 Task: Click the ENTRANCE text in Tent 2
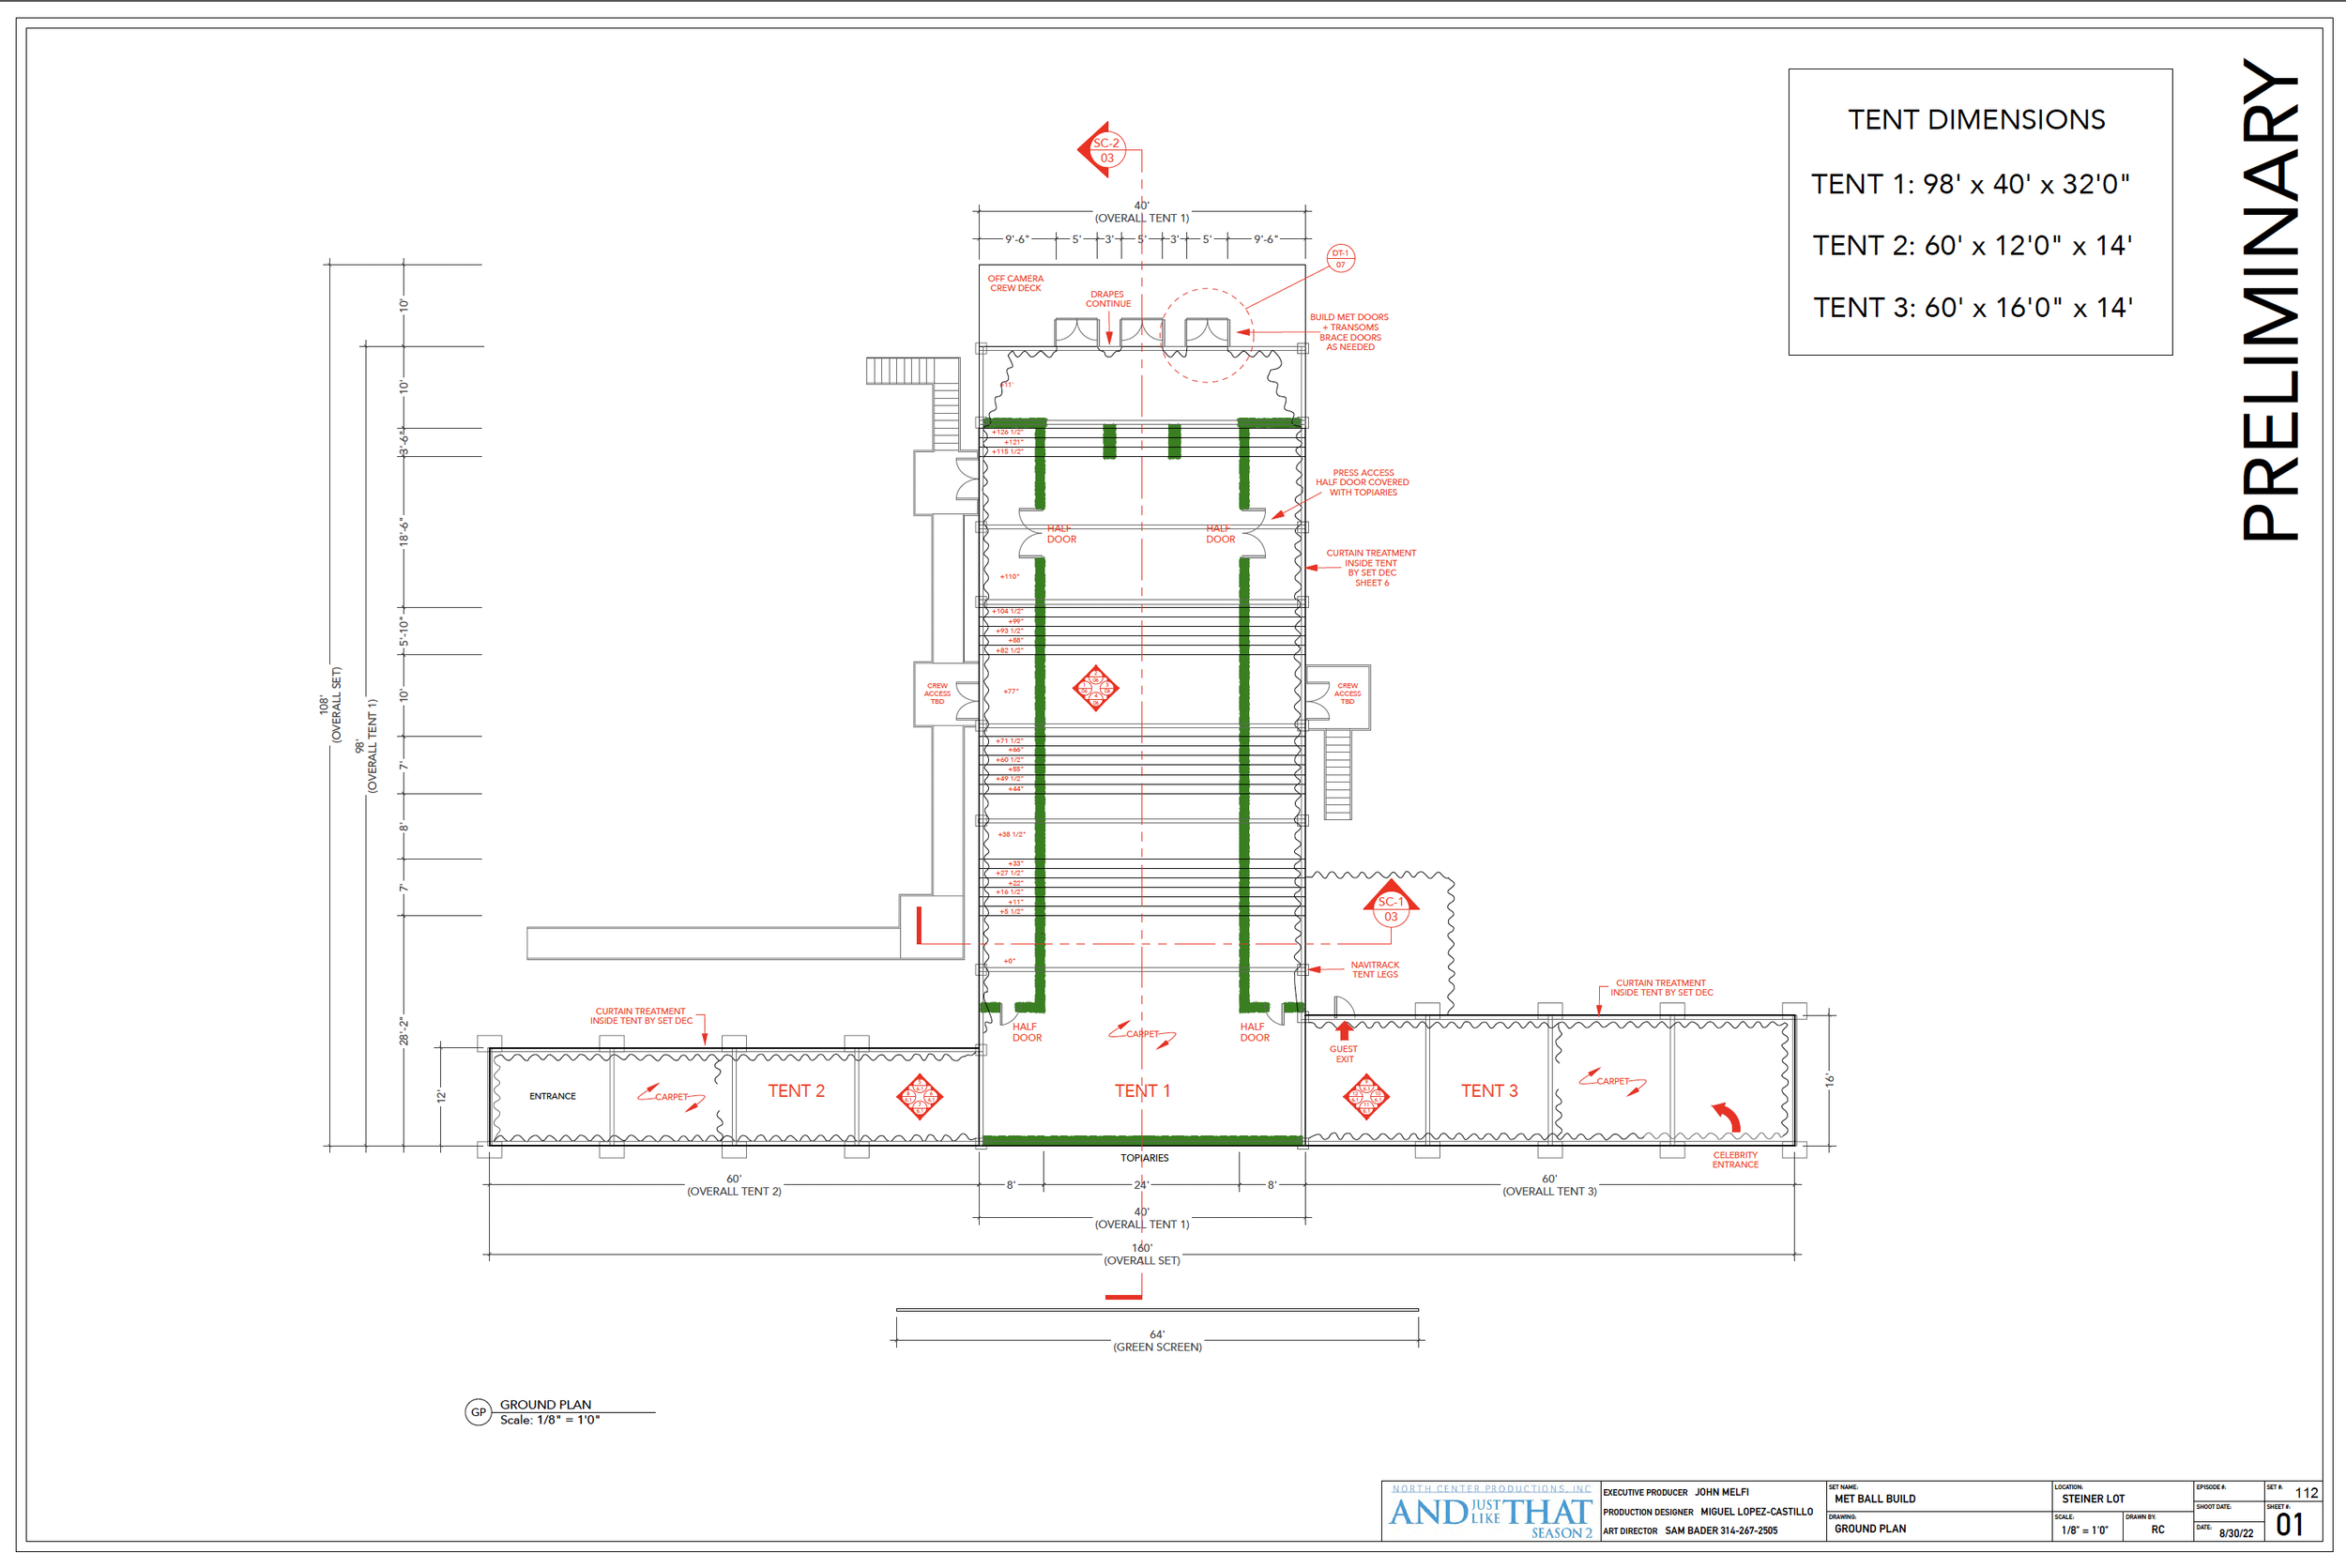pyautogui.click(x=552, y=1096)
